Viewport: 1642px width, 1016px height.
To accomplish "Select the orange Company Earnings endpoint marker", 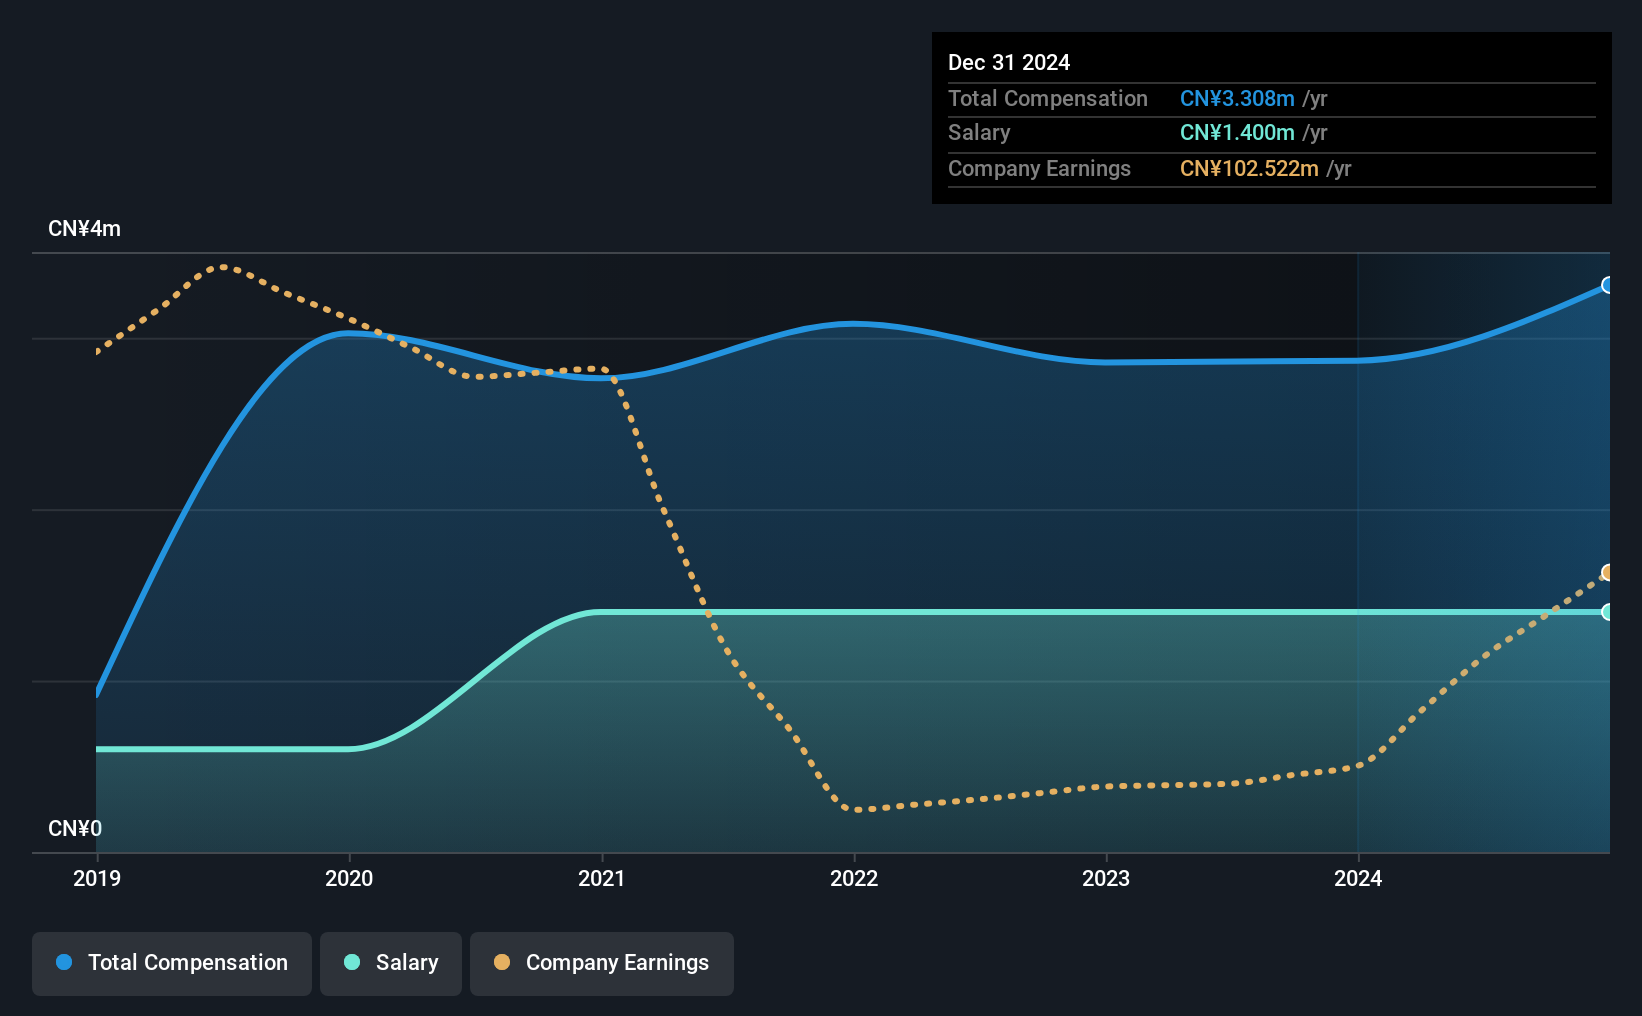I will [x=1607, y=573].
